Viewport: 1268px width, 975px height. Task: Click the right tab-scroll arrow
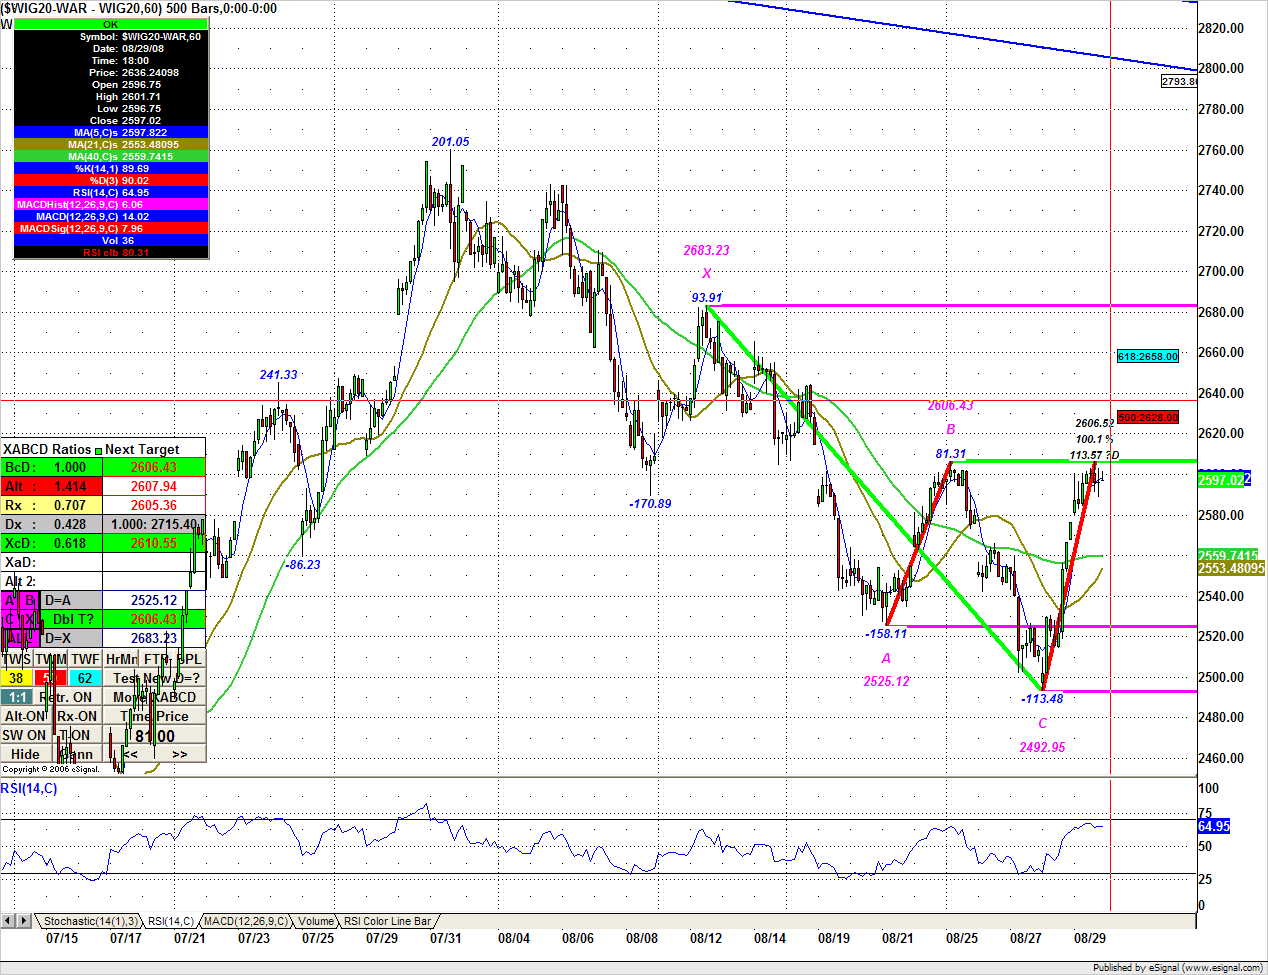coord(23,920)
